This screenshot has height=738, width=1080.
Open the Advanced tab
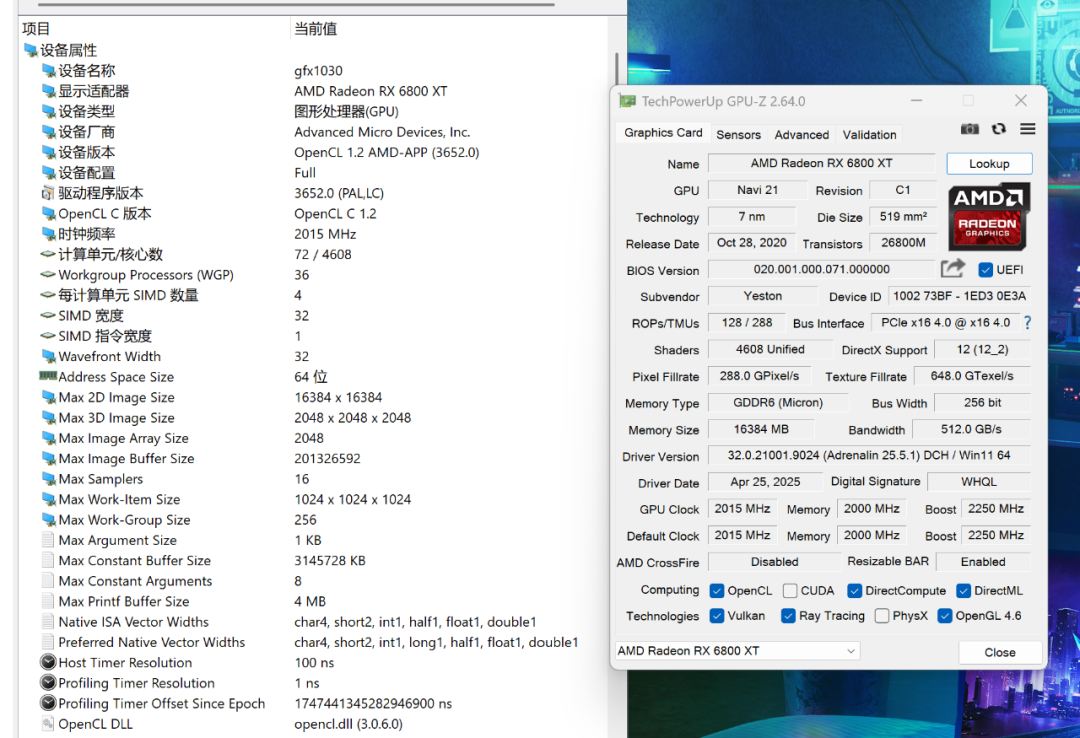tap(802, 134)
